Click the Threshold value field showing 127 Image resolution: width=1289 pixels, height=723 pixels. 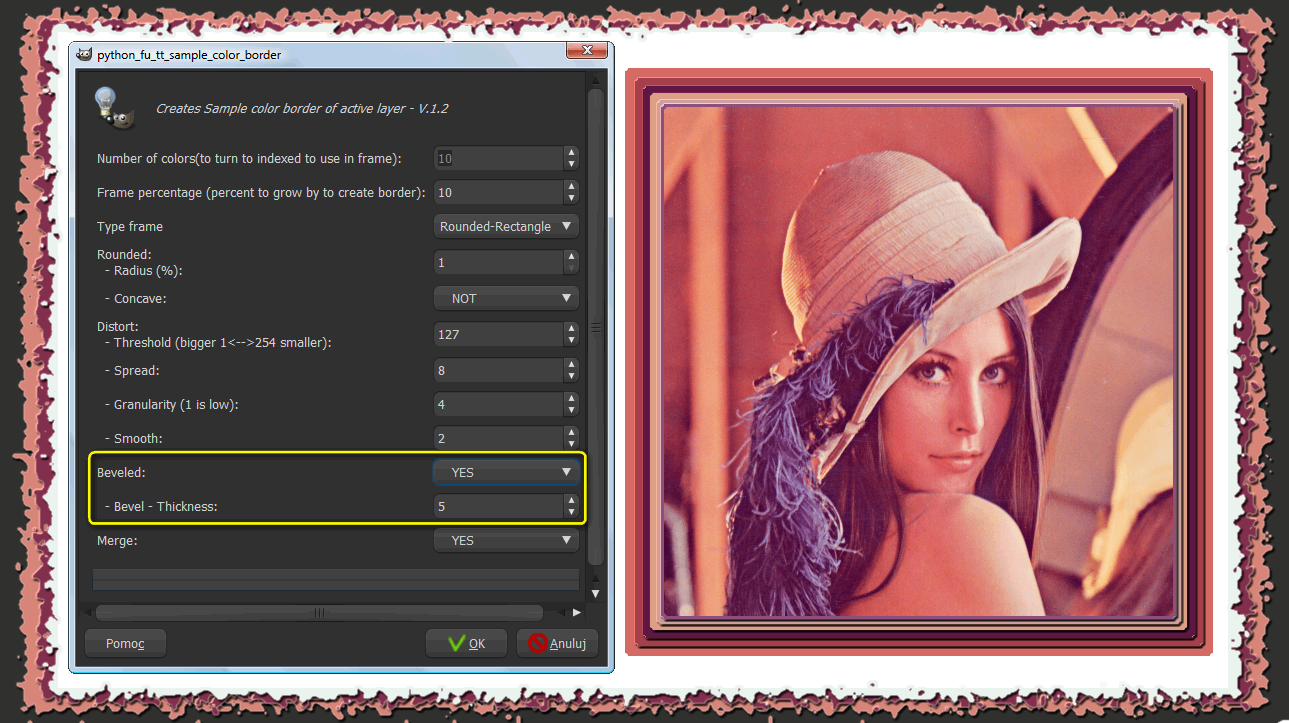499,334
